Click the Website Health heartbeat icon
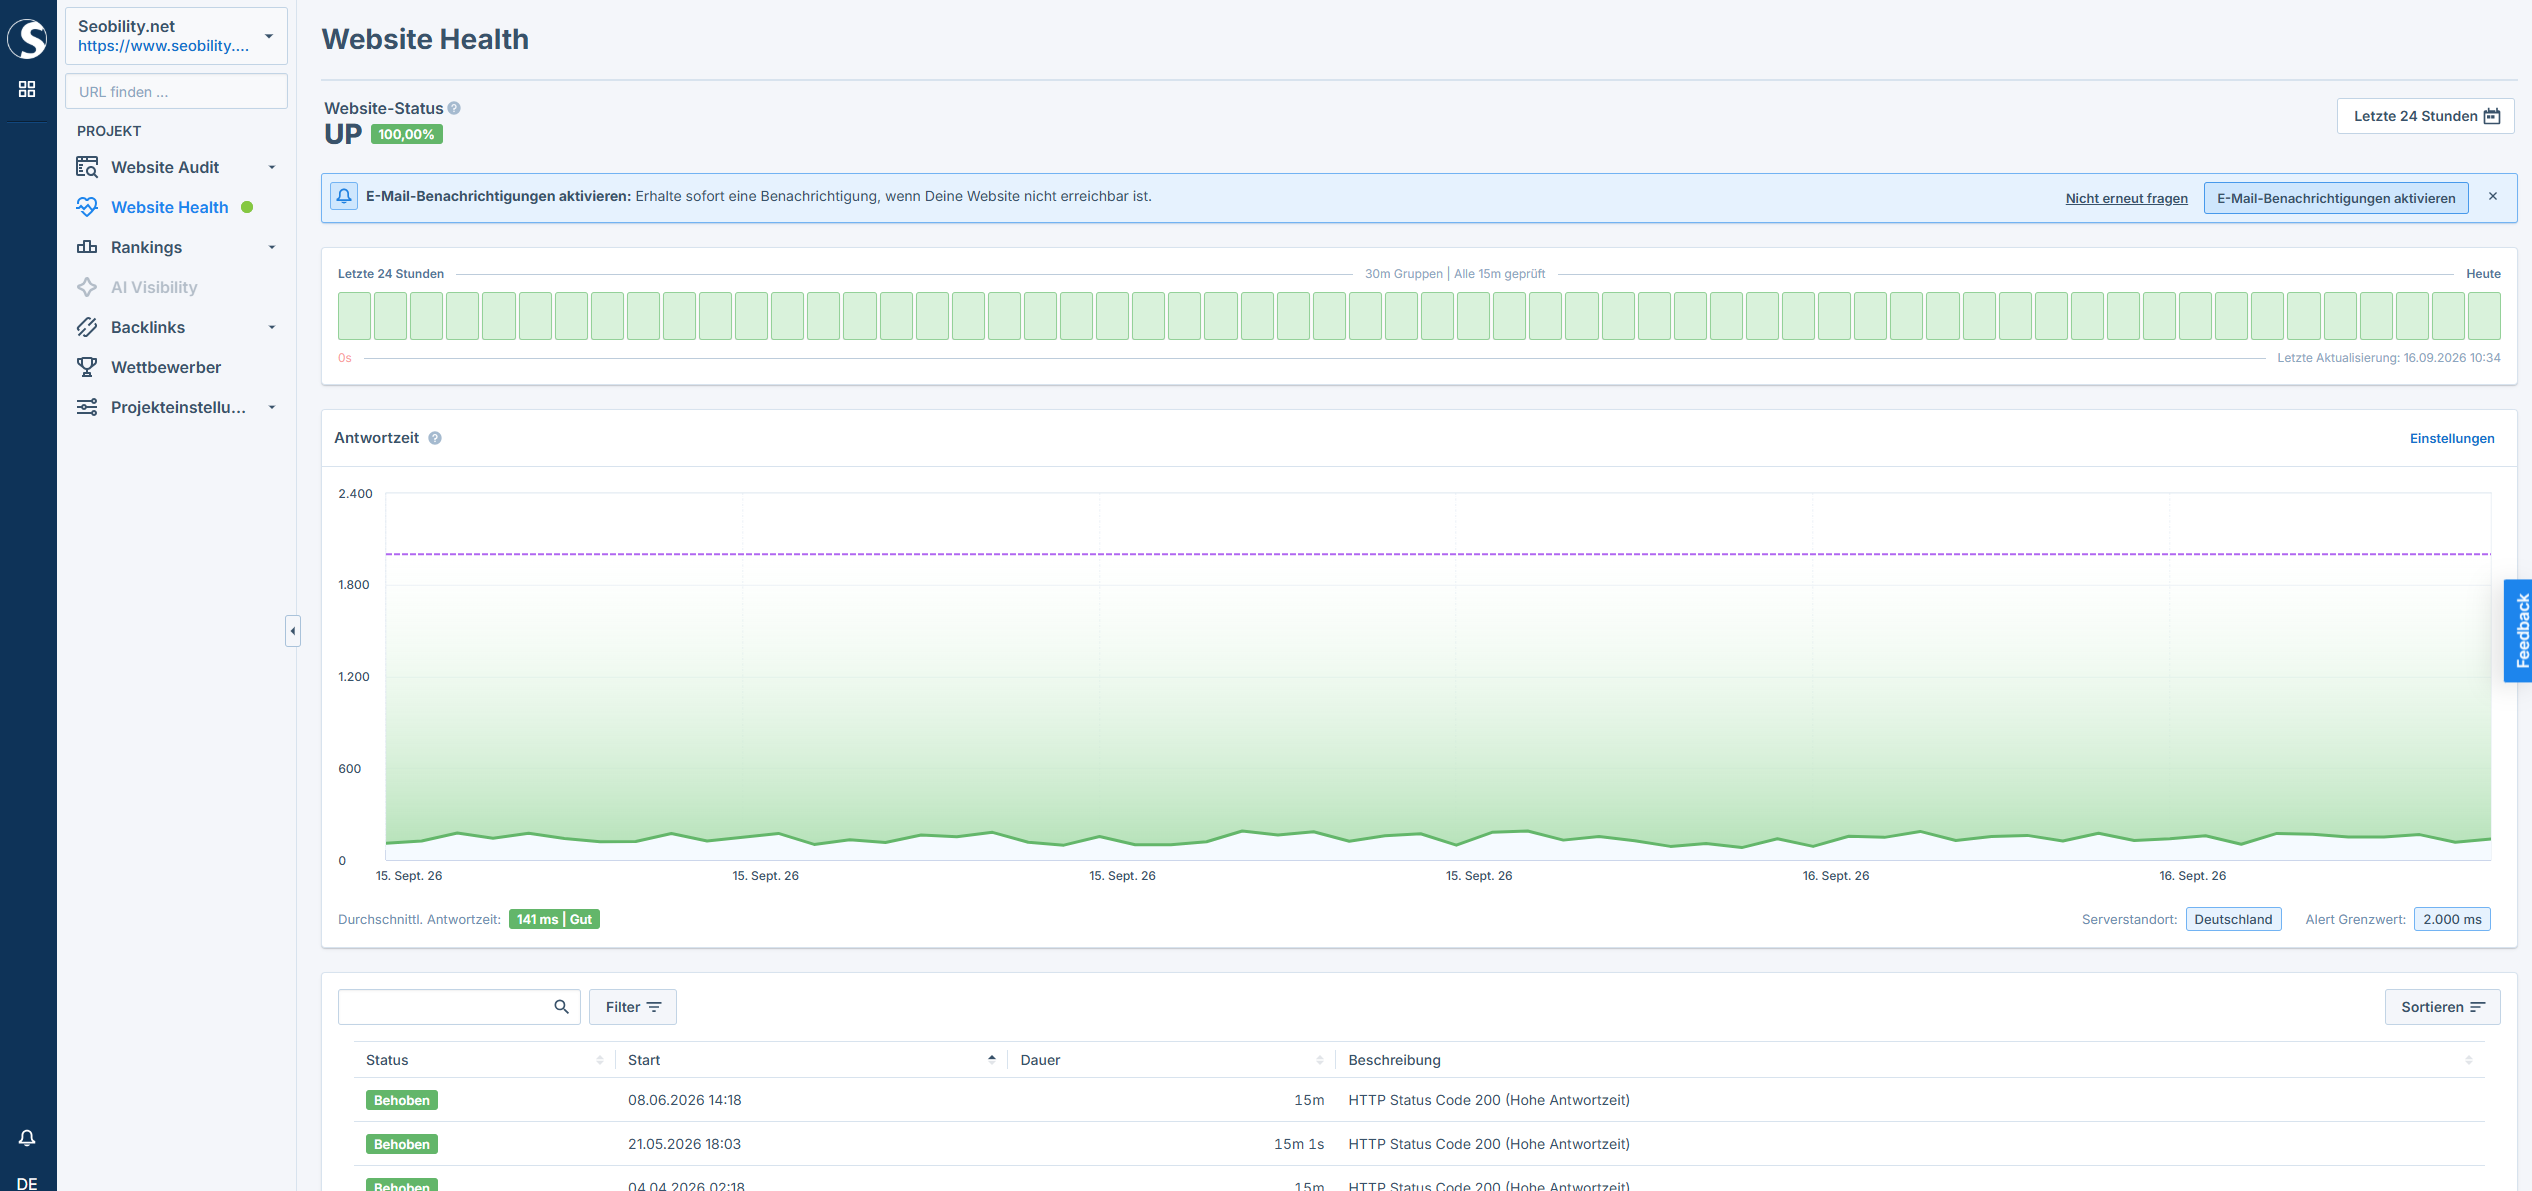Screen dimensions: 2532x1191 click(87, 207)
